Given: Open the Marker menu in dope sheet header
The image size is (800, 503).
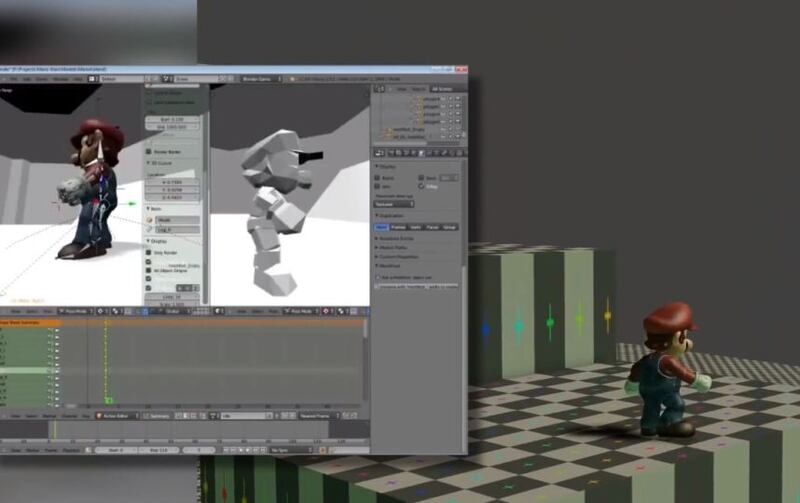Looking at the screenshot, I should [x=49, y=416].
